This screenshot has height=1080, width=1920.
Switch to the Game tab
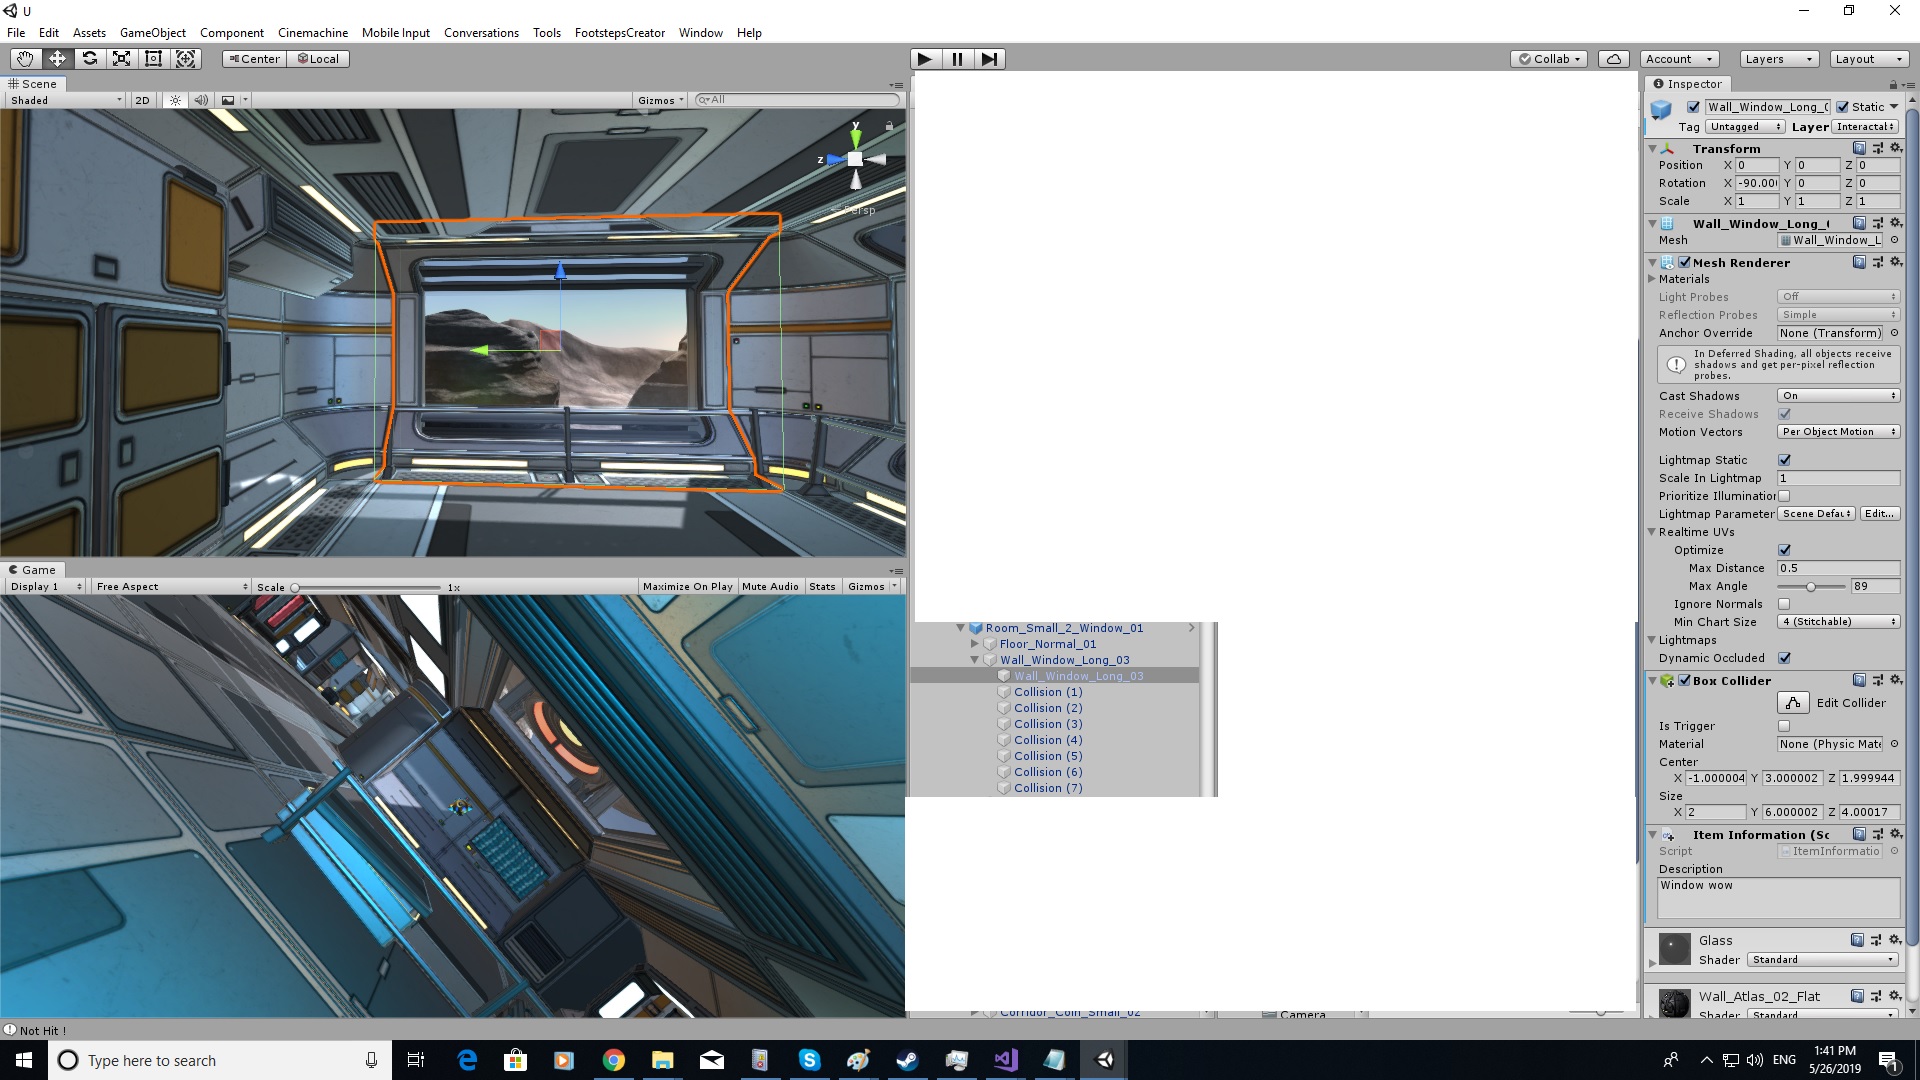coord(34,569)
